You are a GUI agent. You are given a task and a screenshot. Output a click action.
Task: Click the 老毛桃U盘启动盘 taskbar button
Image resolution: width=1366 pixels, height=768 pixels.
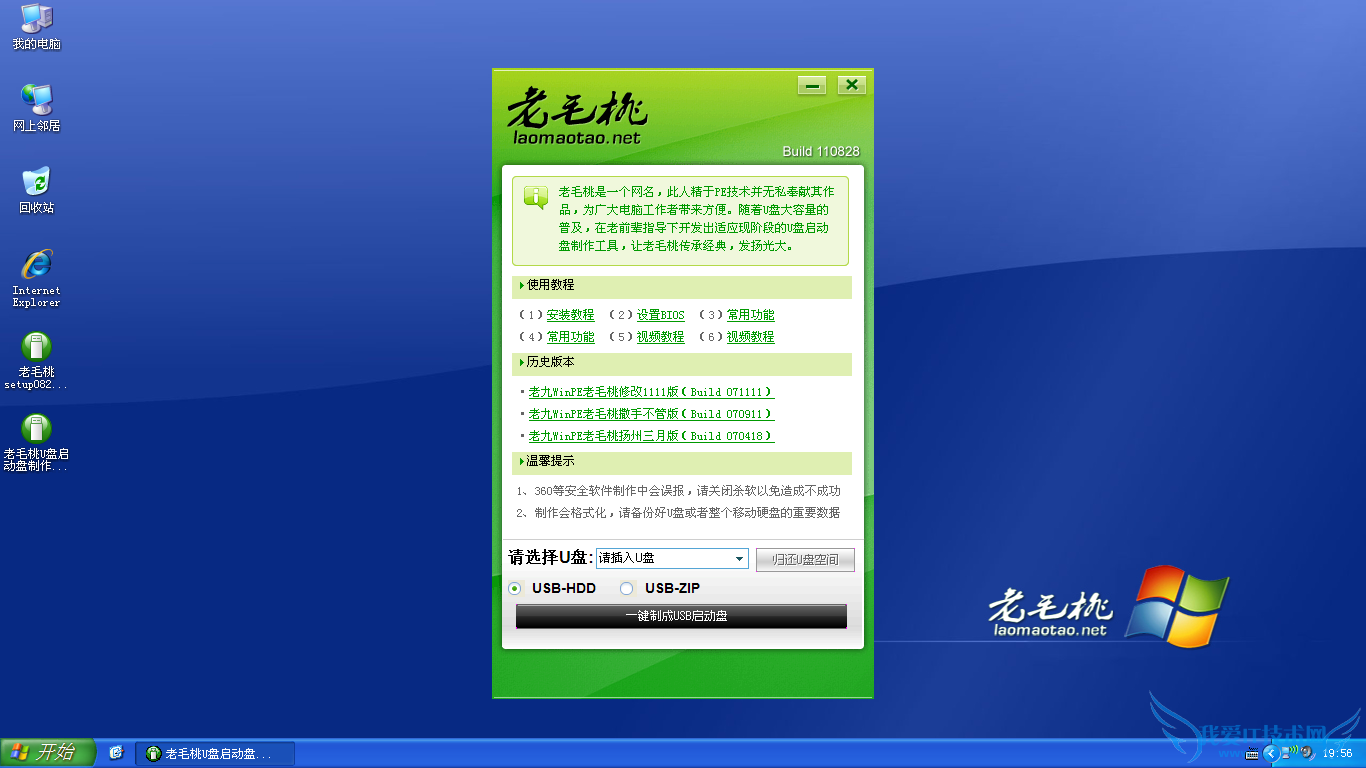point(215,754)
